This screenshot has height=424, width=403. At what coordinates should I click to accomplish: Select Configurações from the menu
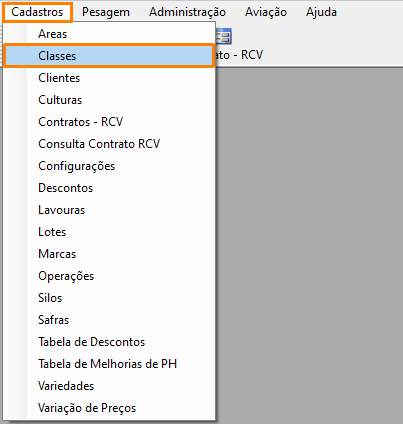109,166
